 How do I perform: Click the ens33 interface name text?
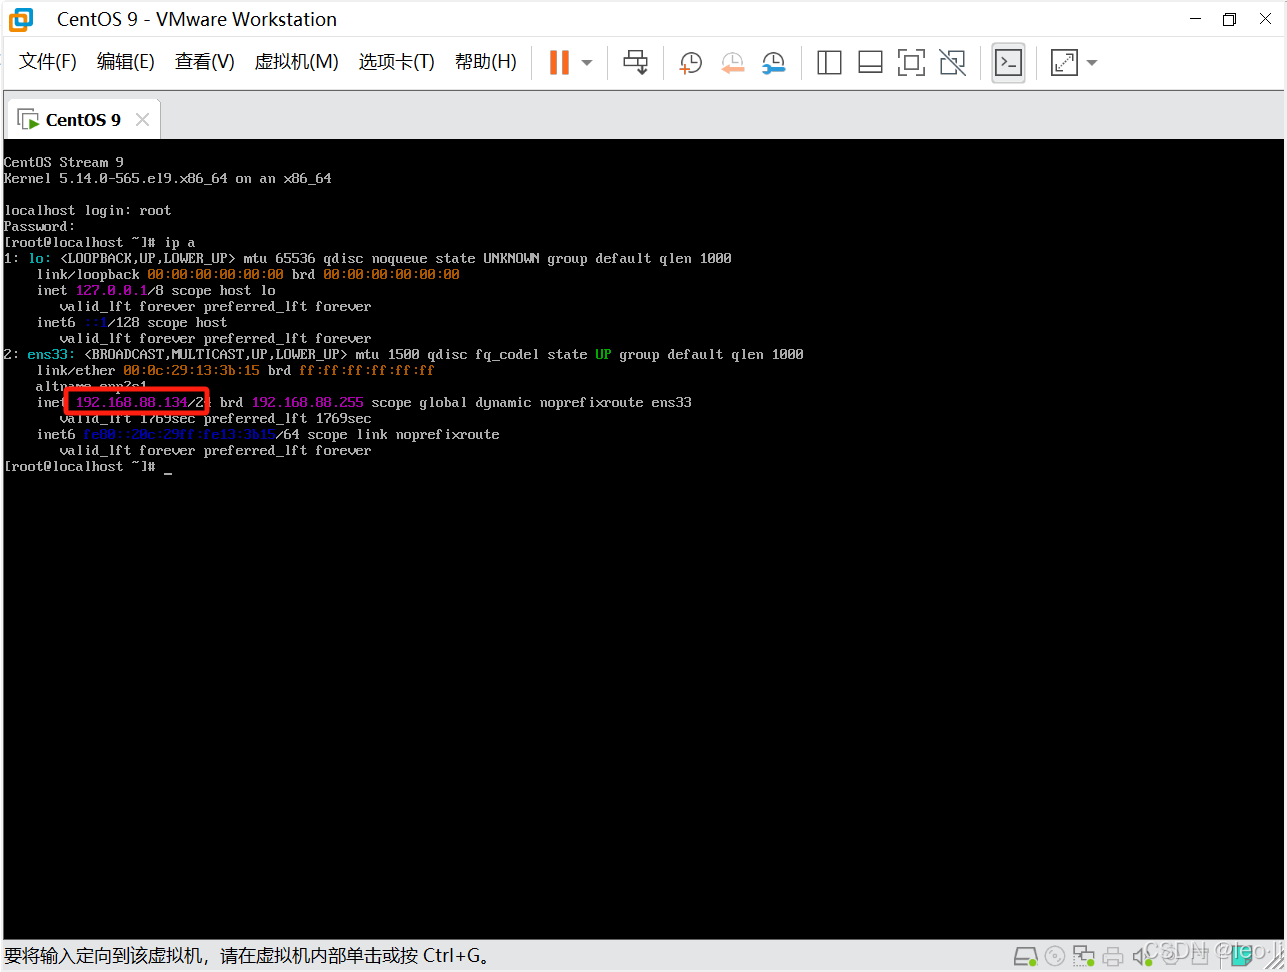48,355
